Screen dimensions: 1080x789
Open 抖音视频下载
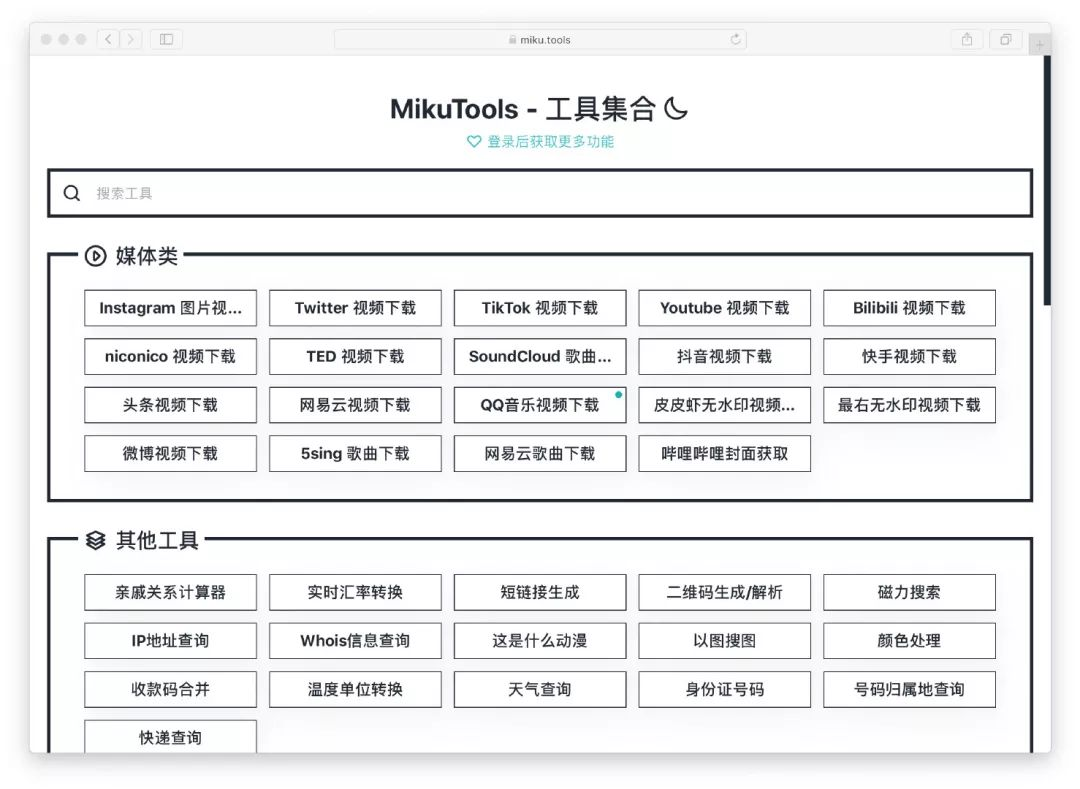tap(724, 357)
